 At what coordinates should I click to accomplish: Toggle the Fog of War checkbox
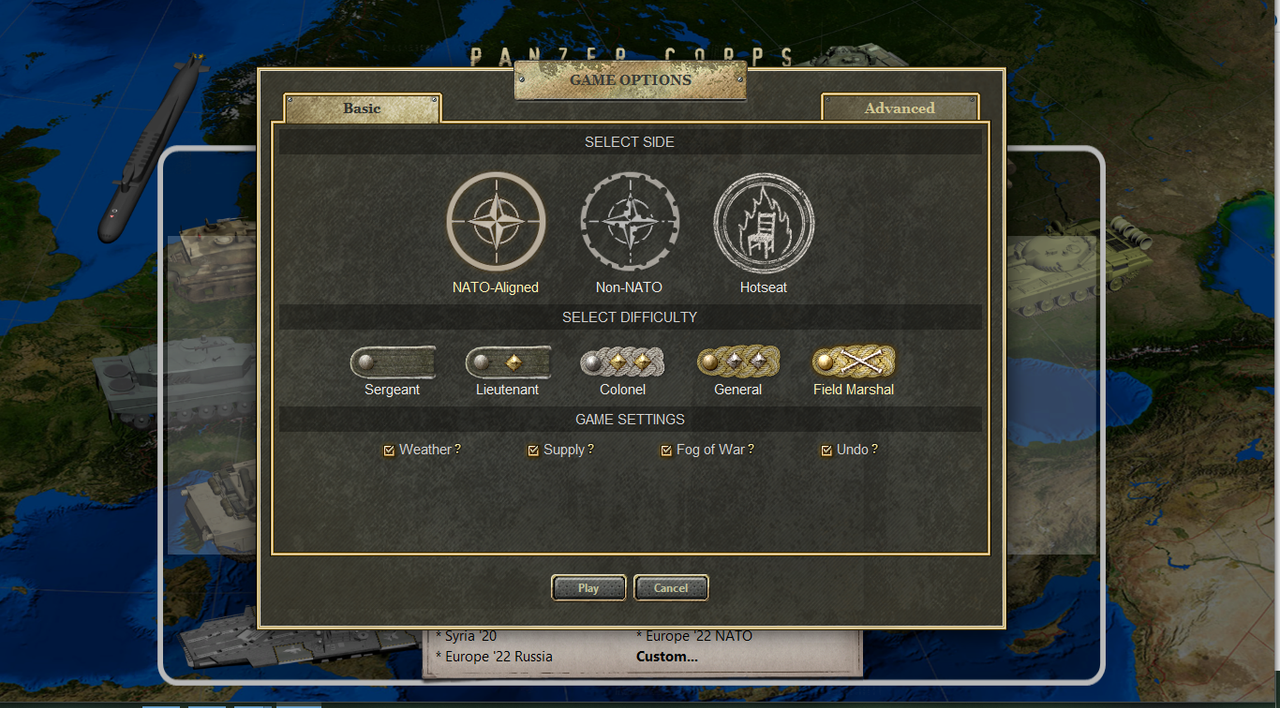click(667, 451)
